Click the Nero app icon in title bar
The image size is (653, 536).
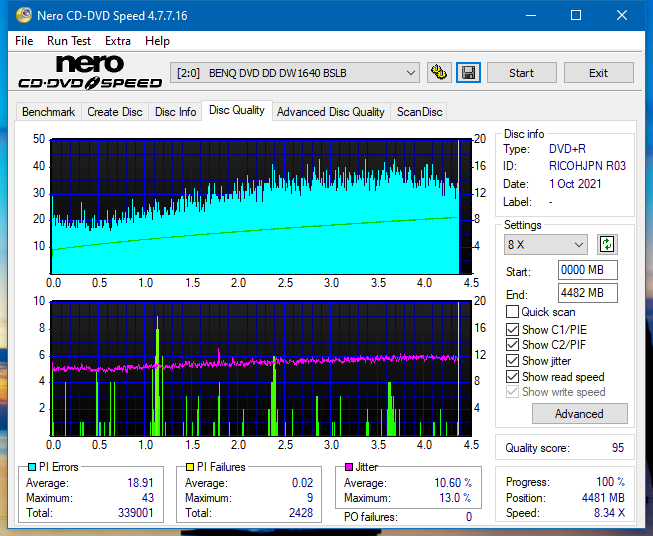pyautogui.click(x=24, y=15)
